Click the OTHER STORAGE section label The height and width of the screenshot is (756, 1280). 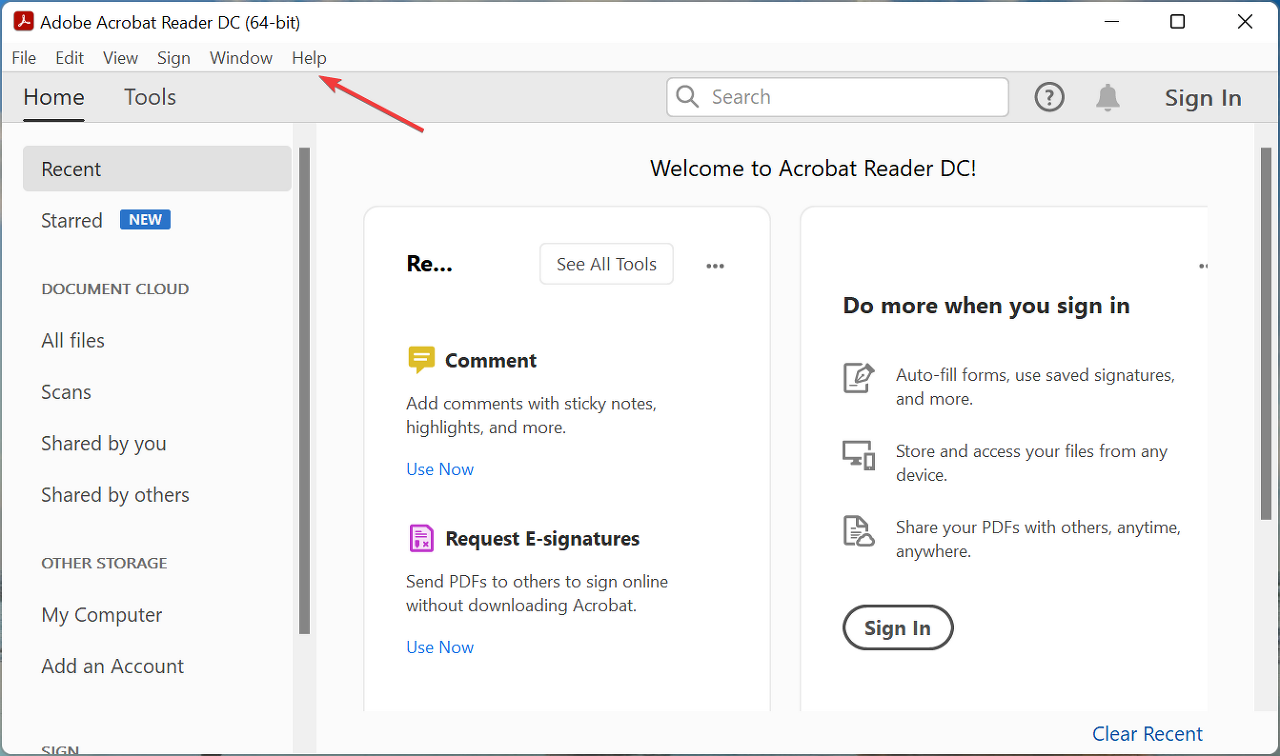coord(104,563)
